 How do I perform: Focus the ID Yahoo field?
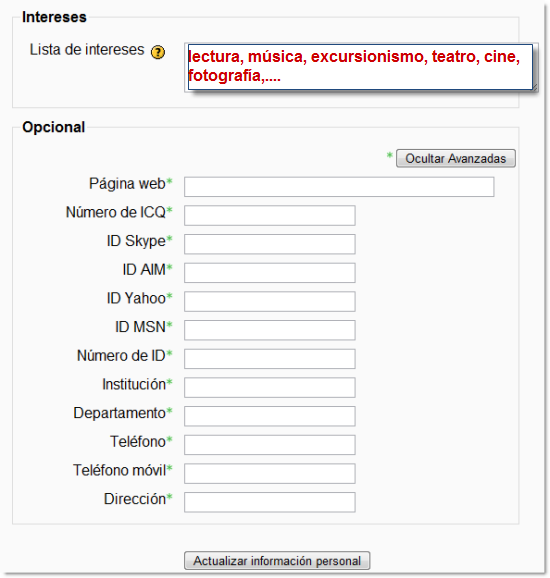click(270, 302)
